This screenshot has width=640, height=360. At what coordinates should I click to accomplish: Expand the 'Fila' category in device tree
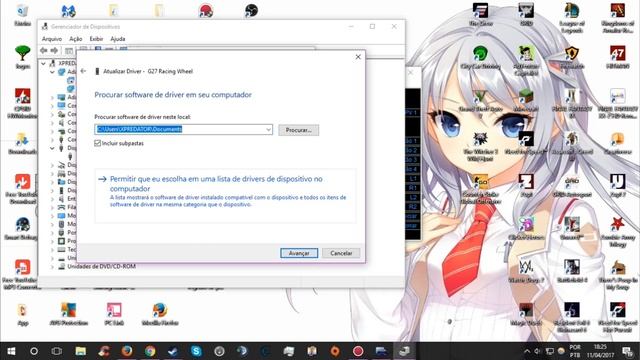[x=52, y=207]
